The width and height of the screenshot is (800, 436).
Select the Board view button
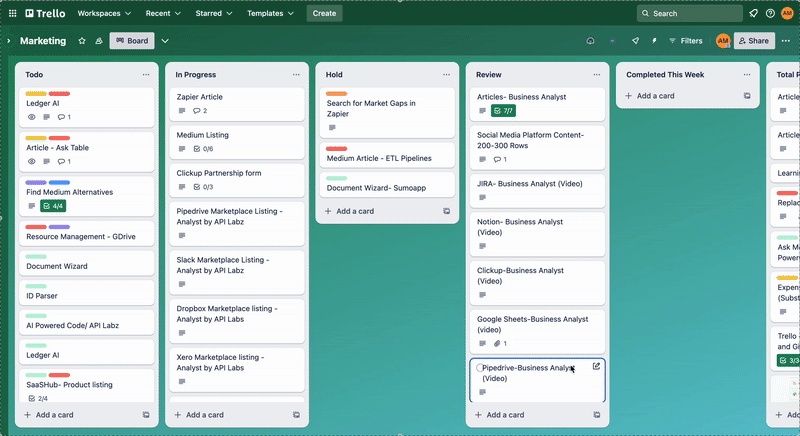(x=132, y=41)
